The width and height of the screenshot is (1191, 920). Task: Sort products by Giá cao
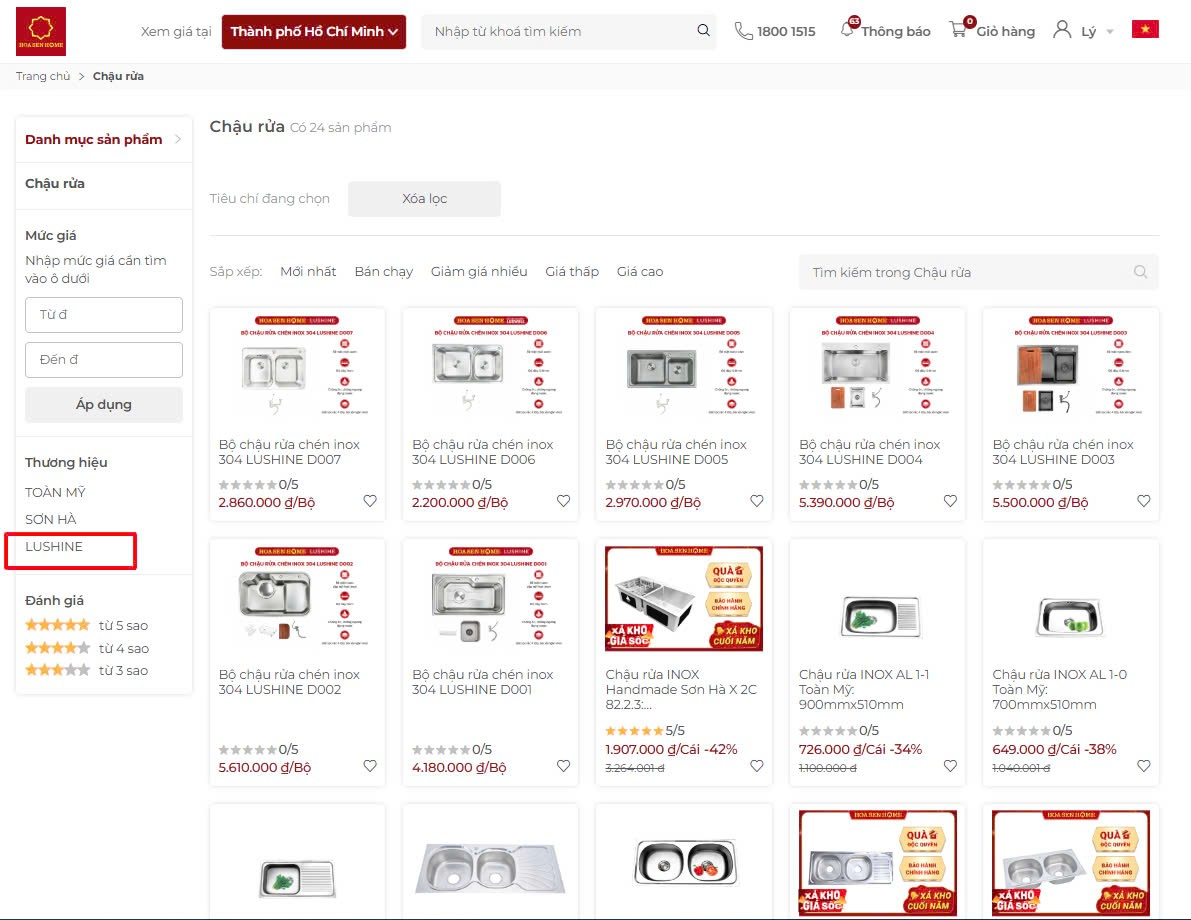pos(640,272)
